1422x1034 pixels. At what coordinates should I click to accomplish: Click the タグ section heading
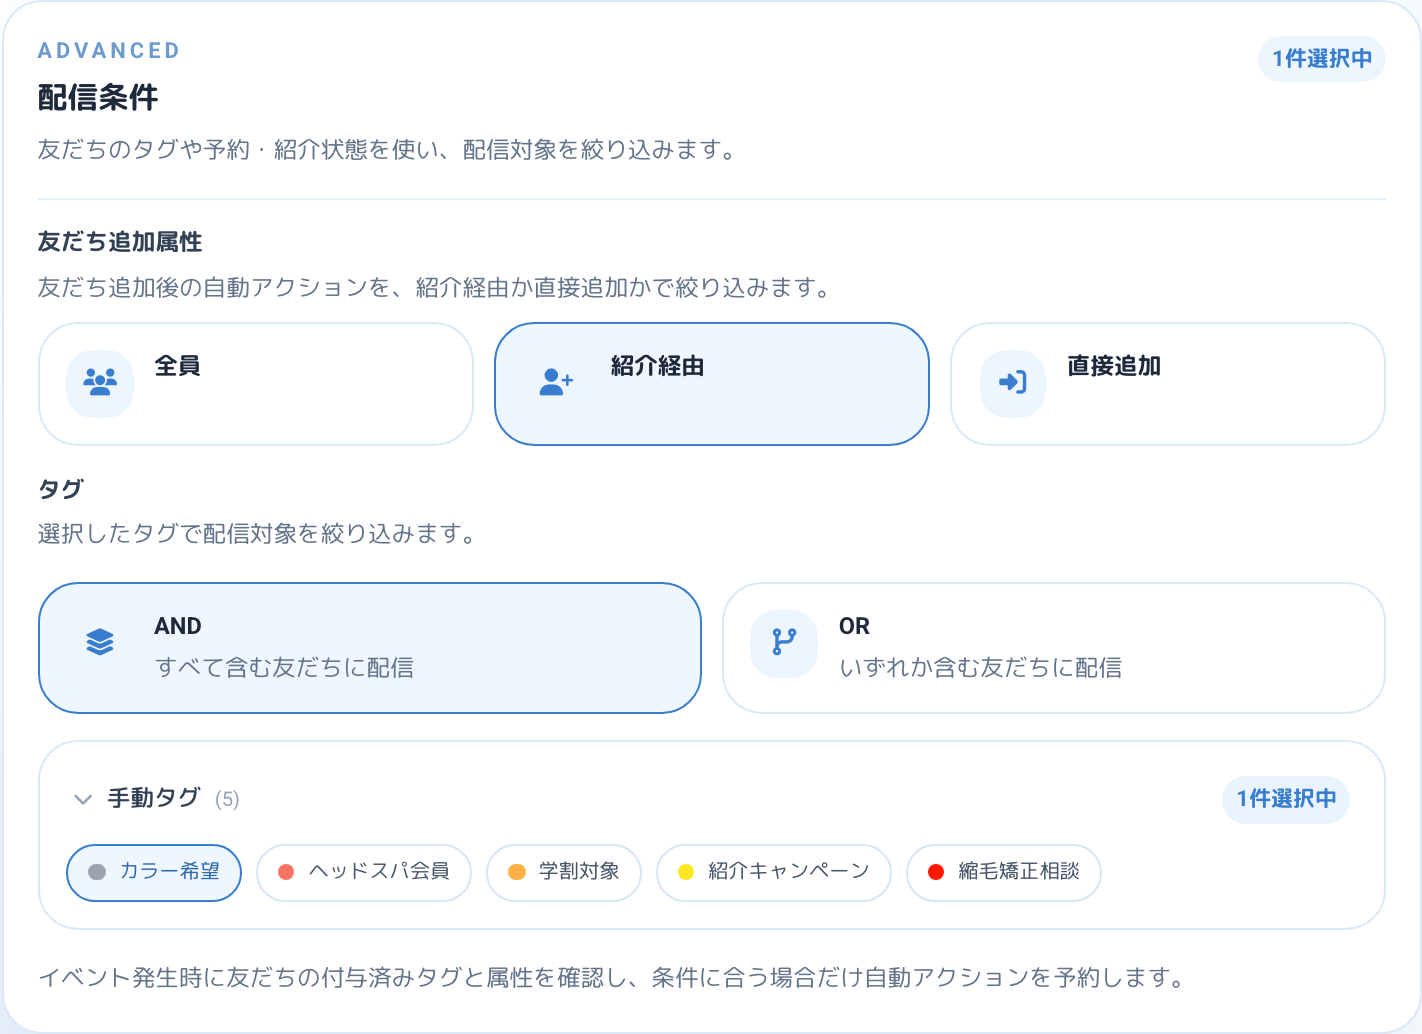tap(61, 489)
